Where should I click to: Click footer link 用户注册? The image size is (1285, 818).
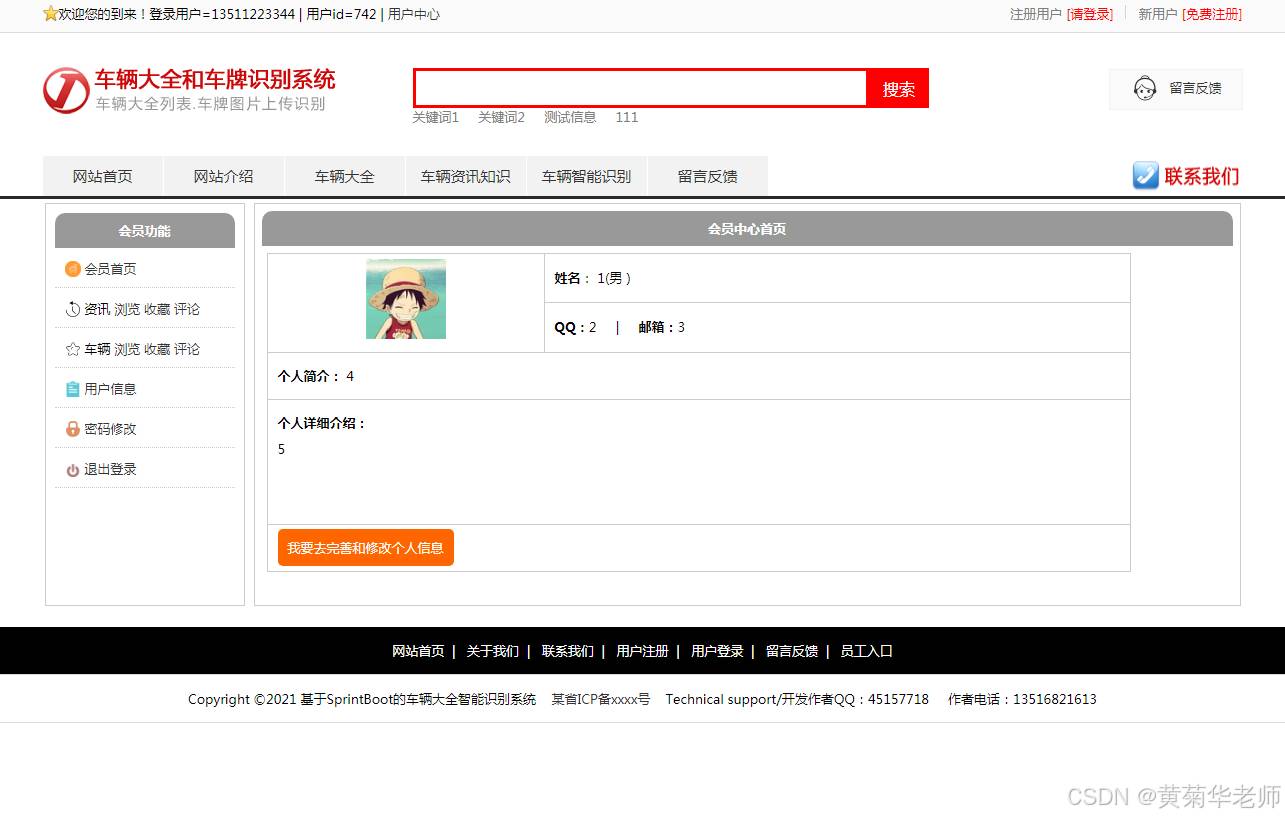tap(642, 651)
